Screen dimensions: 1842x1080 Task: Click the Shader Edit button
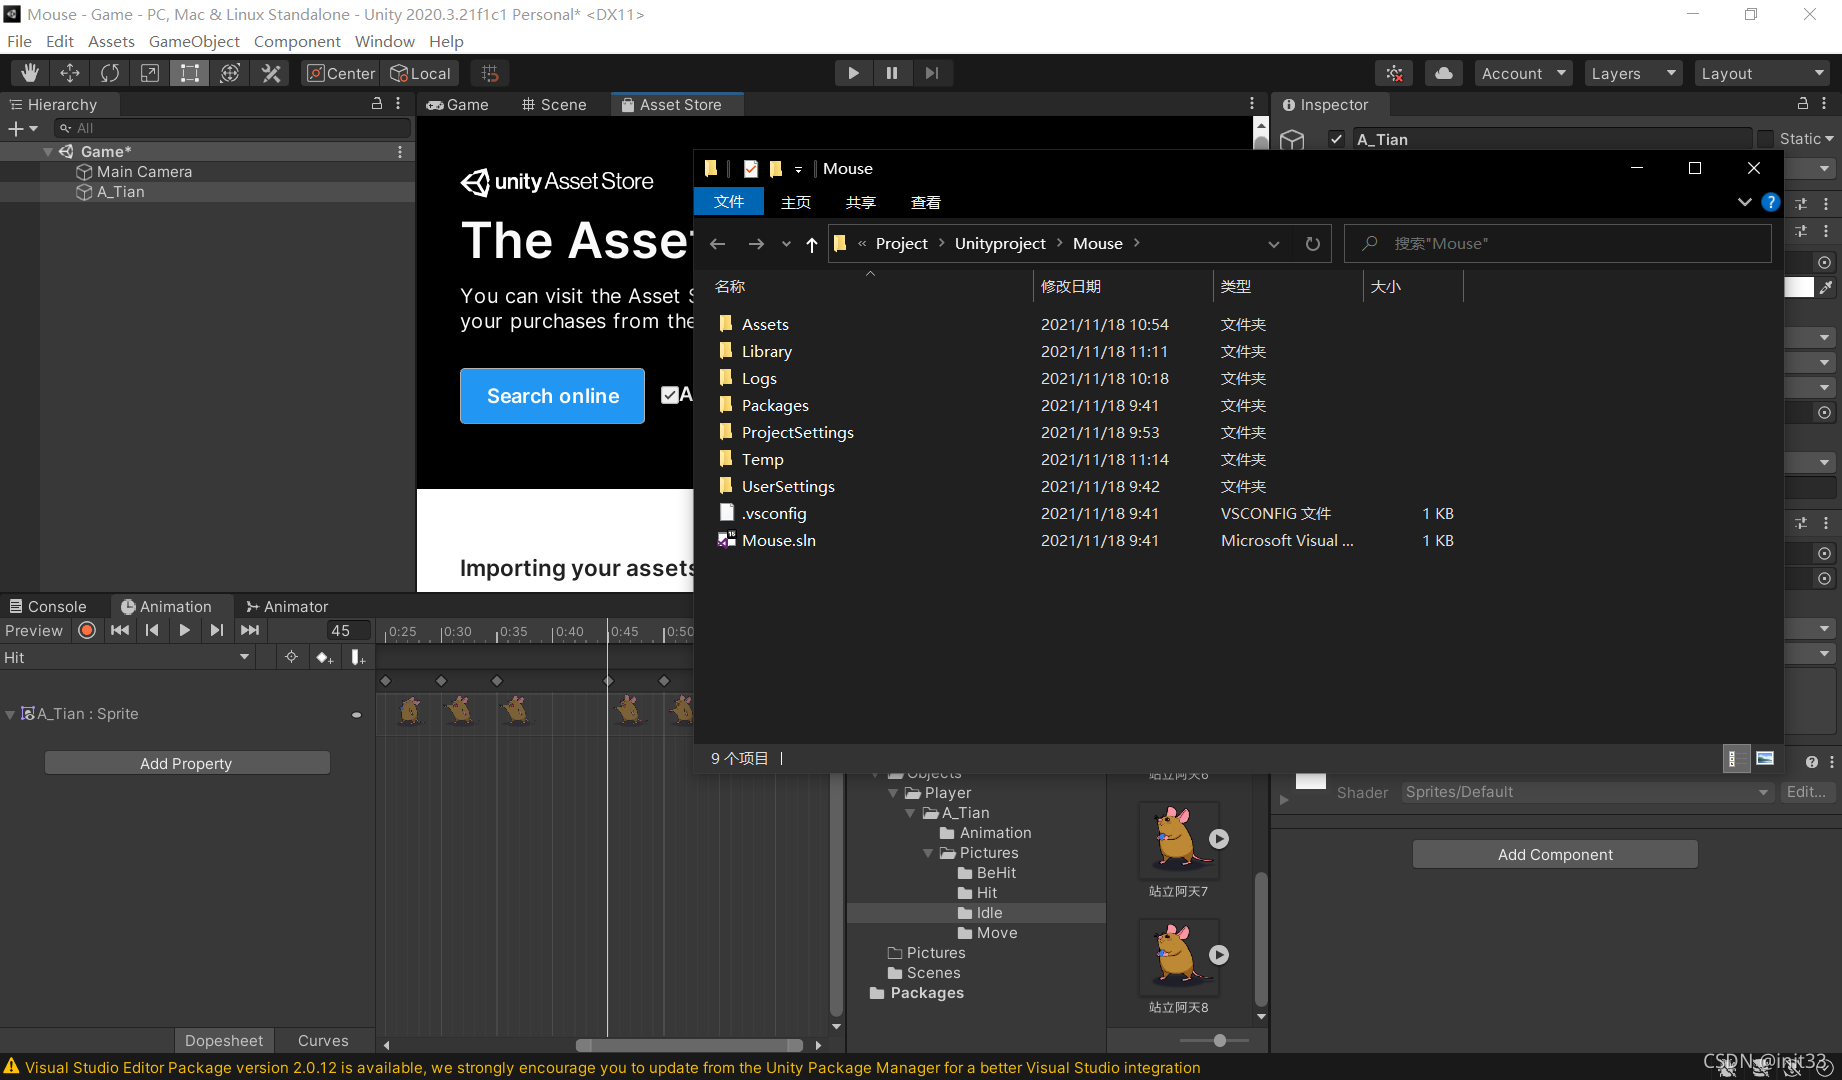point(1806,792)
